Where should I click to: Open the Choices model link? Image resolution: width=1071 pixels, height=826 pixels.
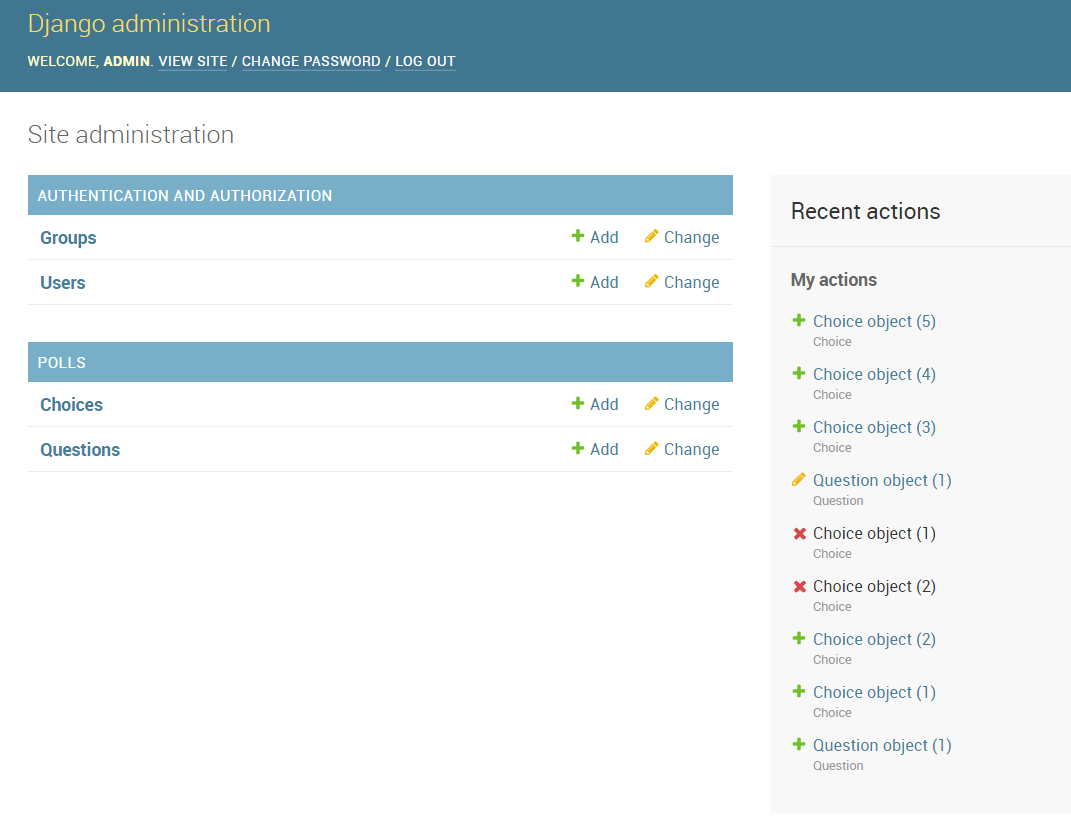(72, 404)
